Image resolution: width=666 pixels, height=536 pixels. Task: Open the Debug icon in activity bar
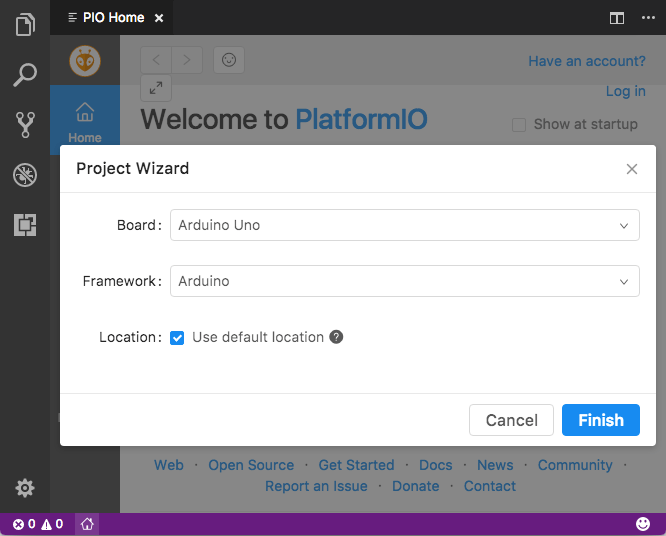(x=25, y=175)
